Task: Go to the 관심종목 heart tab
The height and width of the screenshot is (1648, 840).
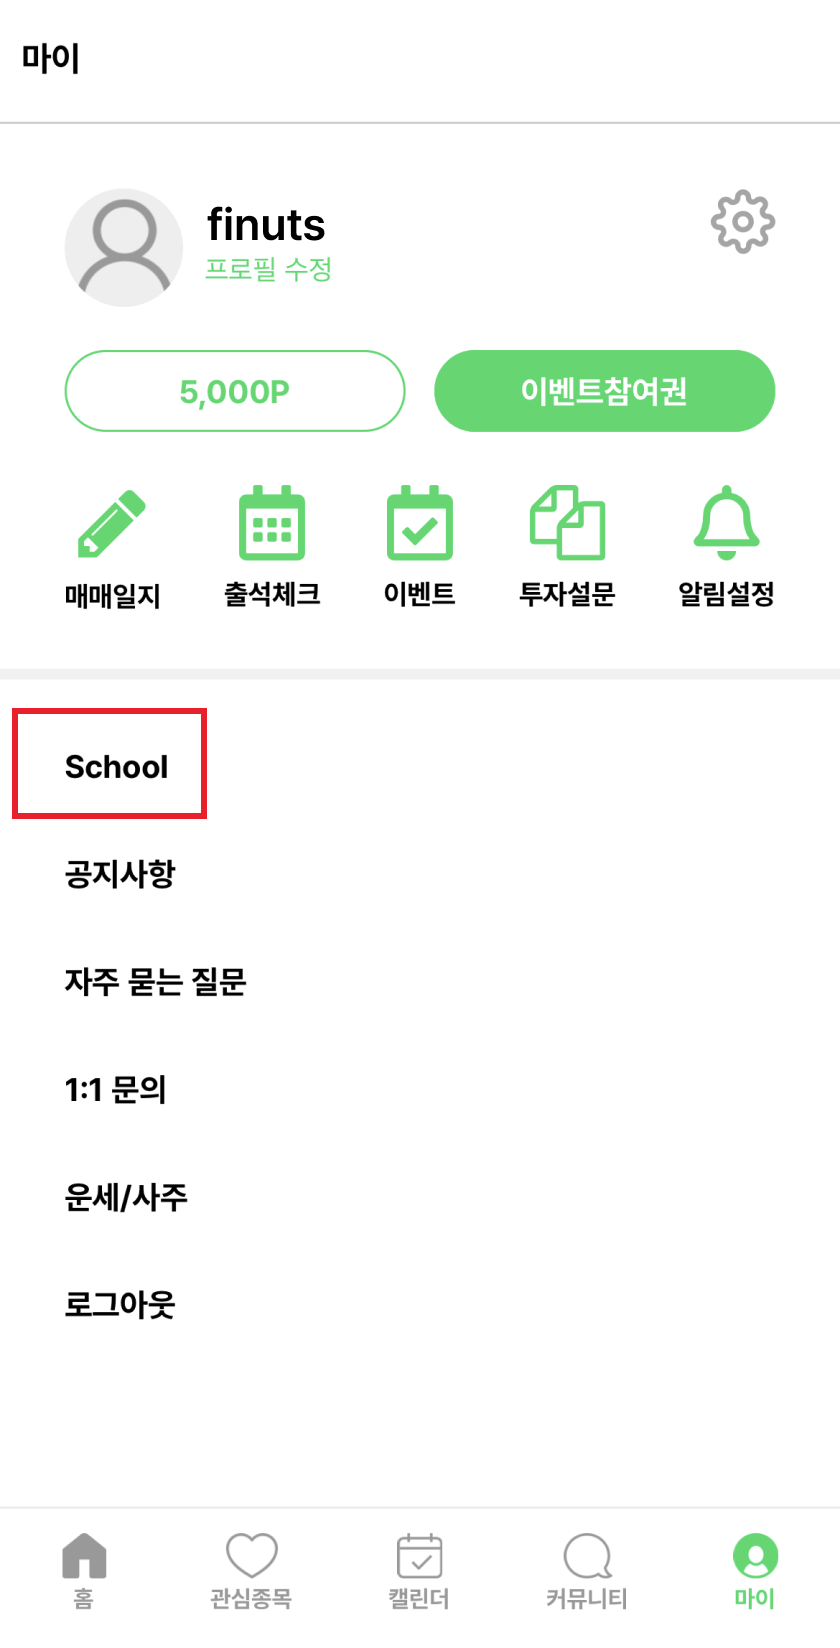Action: (x=251, y=1571)
